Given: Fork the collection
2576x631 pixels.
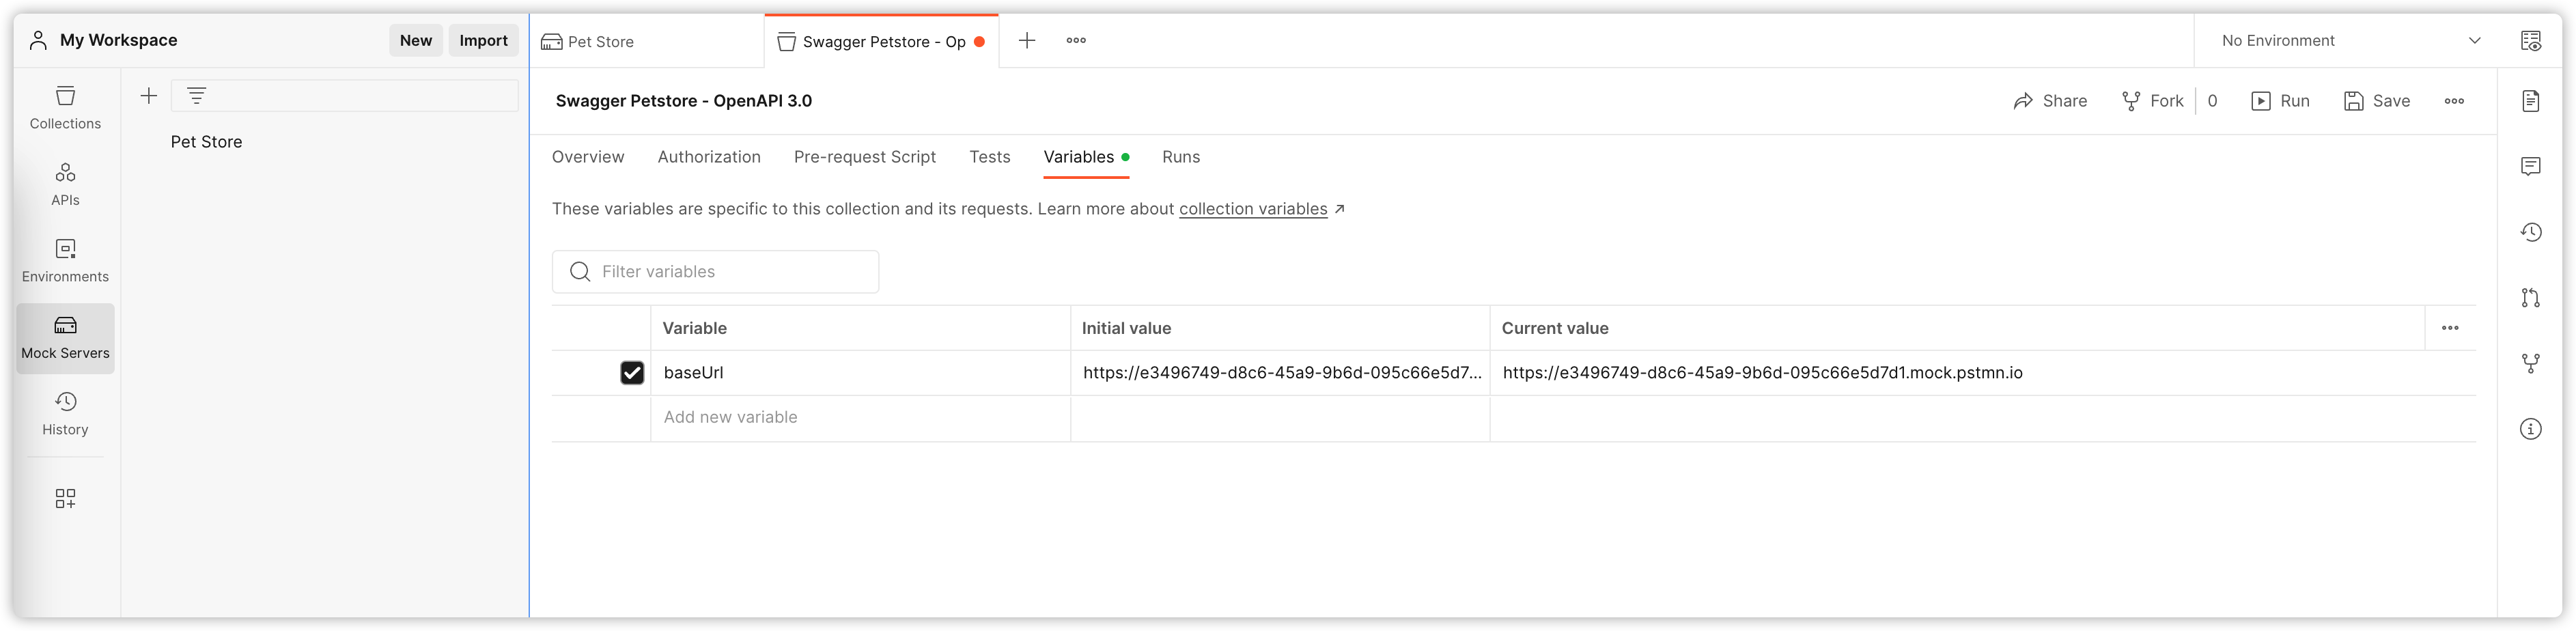Looking at the screenshot, I should coord(2152,101).
